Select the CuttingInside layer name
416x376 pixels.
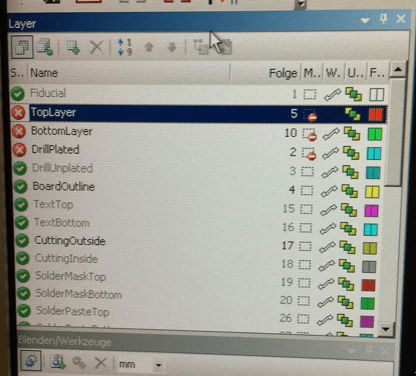point(66,258)
